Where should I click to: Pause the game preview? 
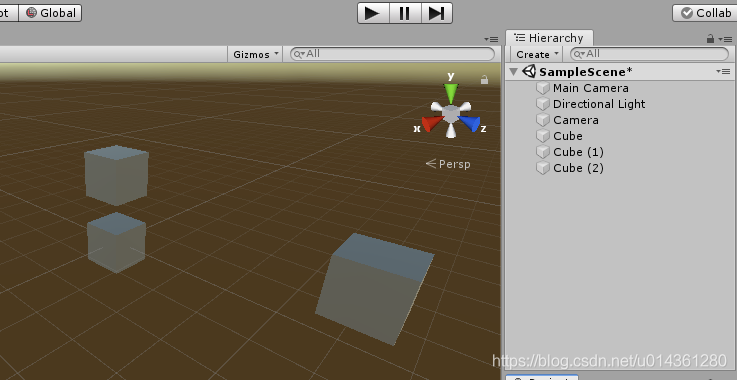pos(405,13)
